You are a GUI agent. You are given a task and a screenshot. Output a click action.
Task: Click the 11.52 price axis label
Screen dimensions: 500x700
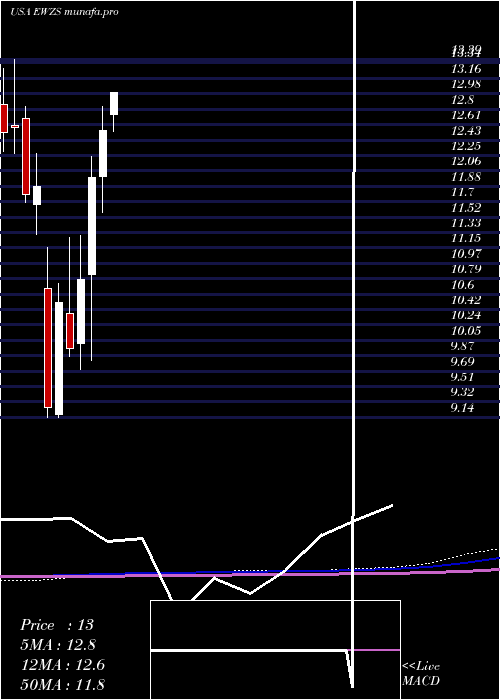466,208
